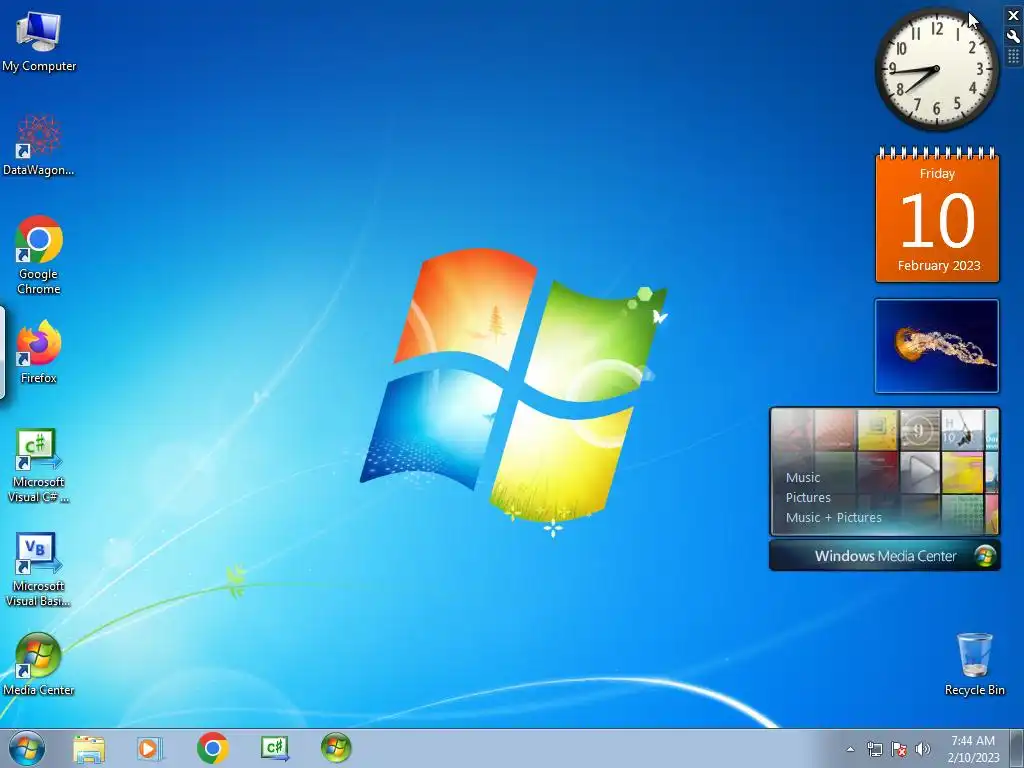Open Media Center from the taskbar
Screen dimensions: 1024x768
click(x=336, y=748)
